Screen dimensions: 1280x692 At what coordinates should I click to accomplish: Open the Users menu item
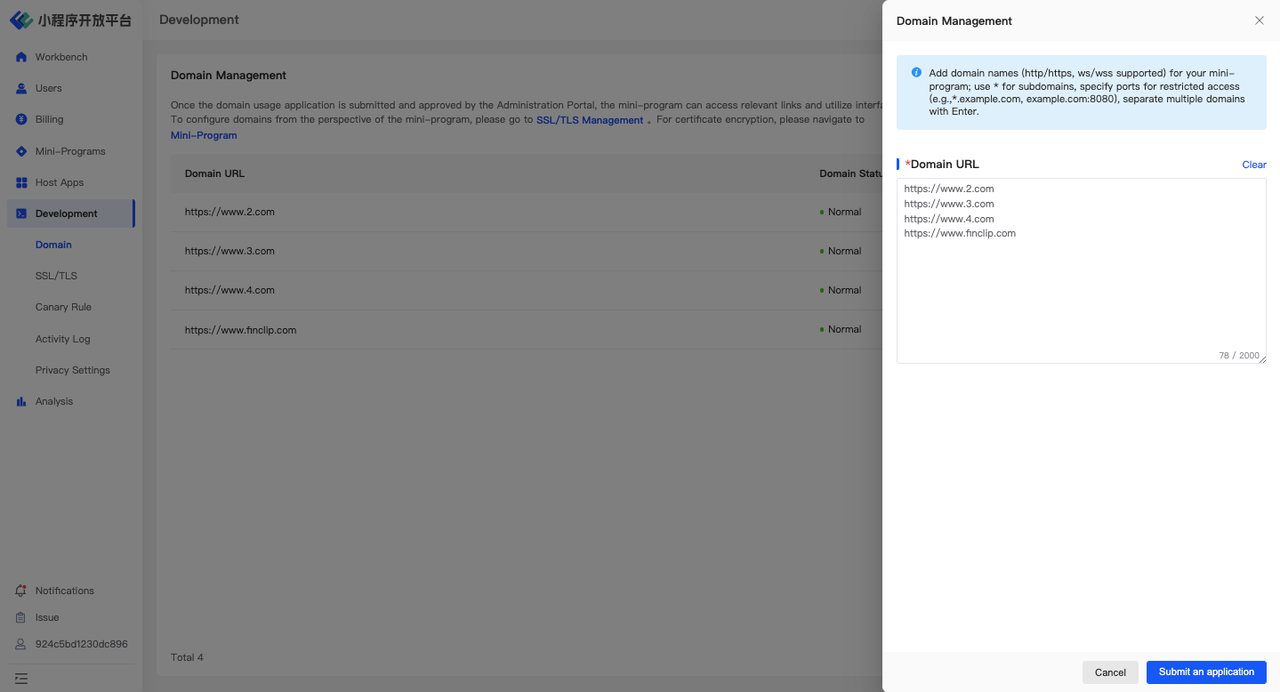coord(70,88)
